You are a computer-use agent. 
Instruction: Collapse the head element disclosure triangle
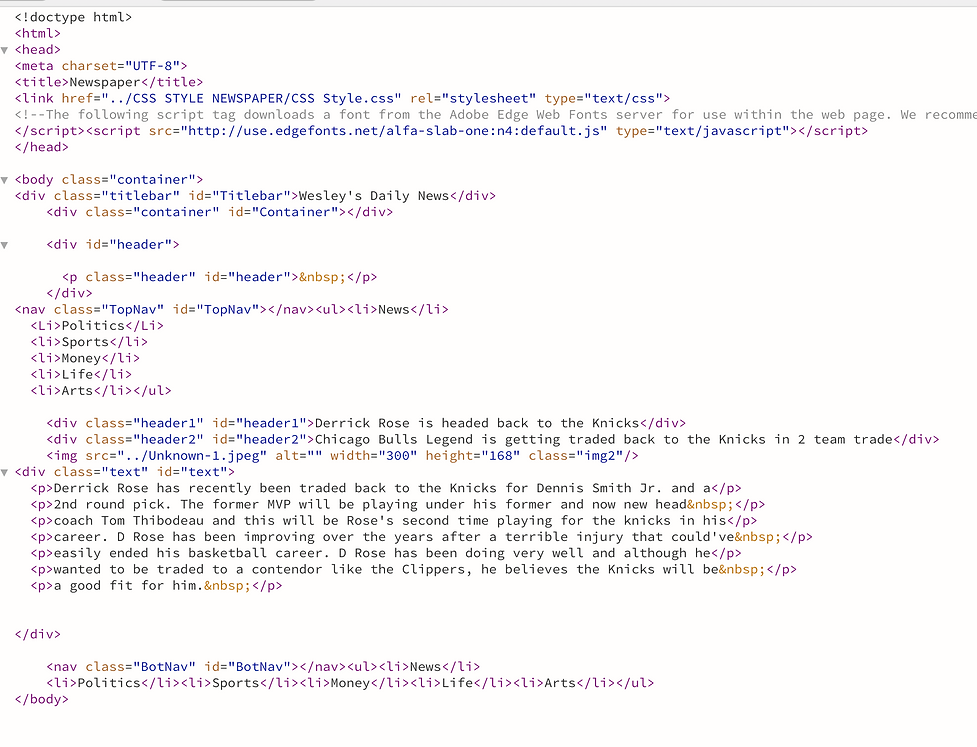coord(5,49)
